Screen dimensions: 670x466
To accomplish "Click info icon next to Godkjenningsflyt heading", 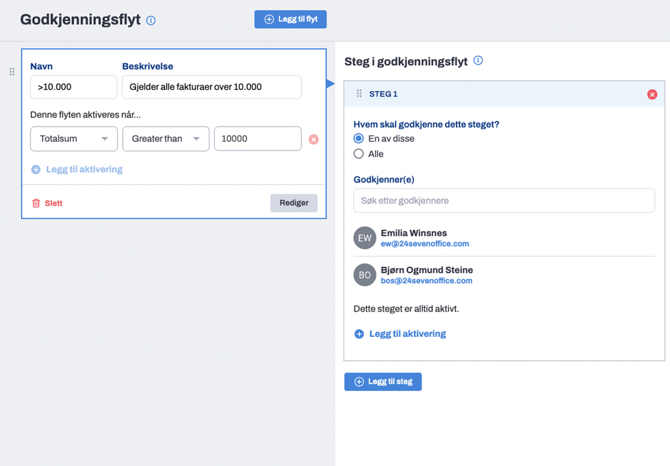I will pyautogui.click(x=151, y=20).
